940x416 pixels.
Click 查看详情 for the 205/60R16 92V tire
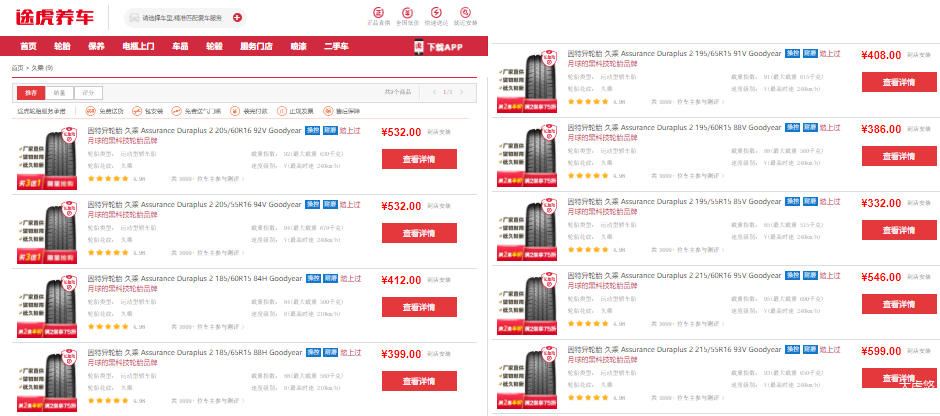[419, 159]
